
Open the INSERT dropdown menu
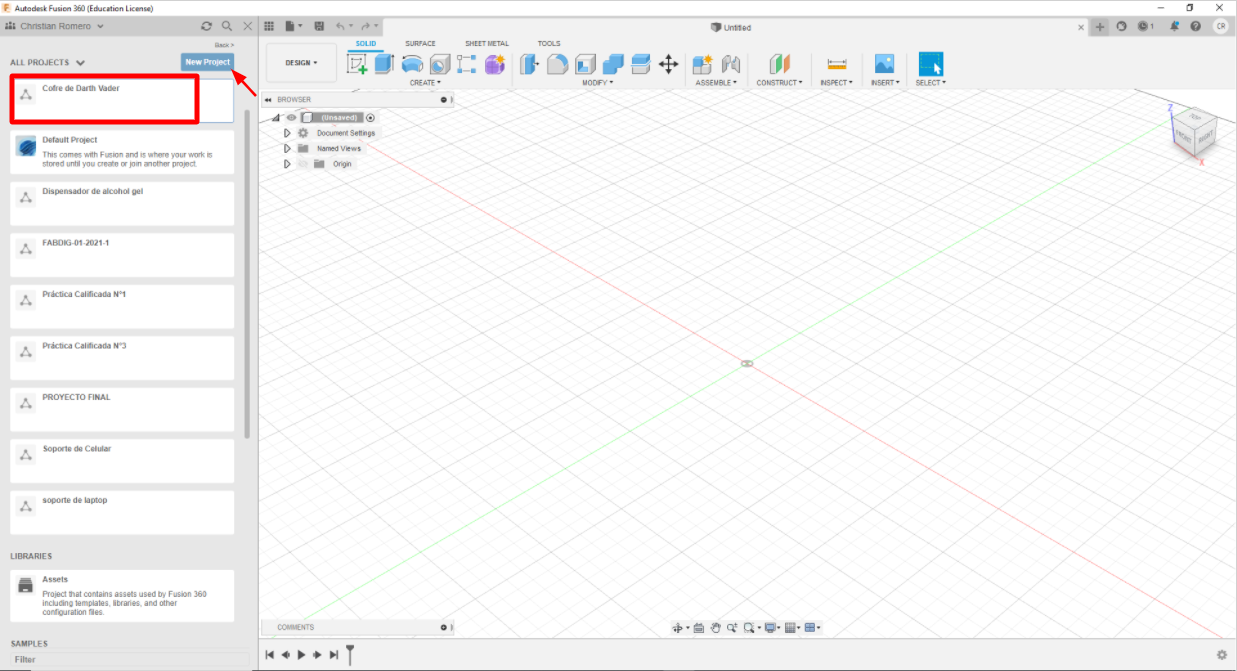tap(885, 83)
